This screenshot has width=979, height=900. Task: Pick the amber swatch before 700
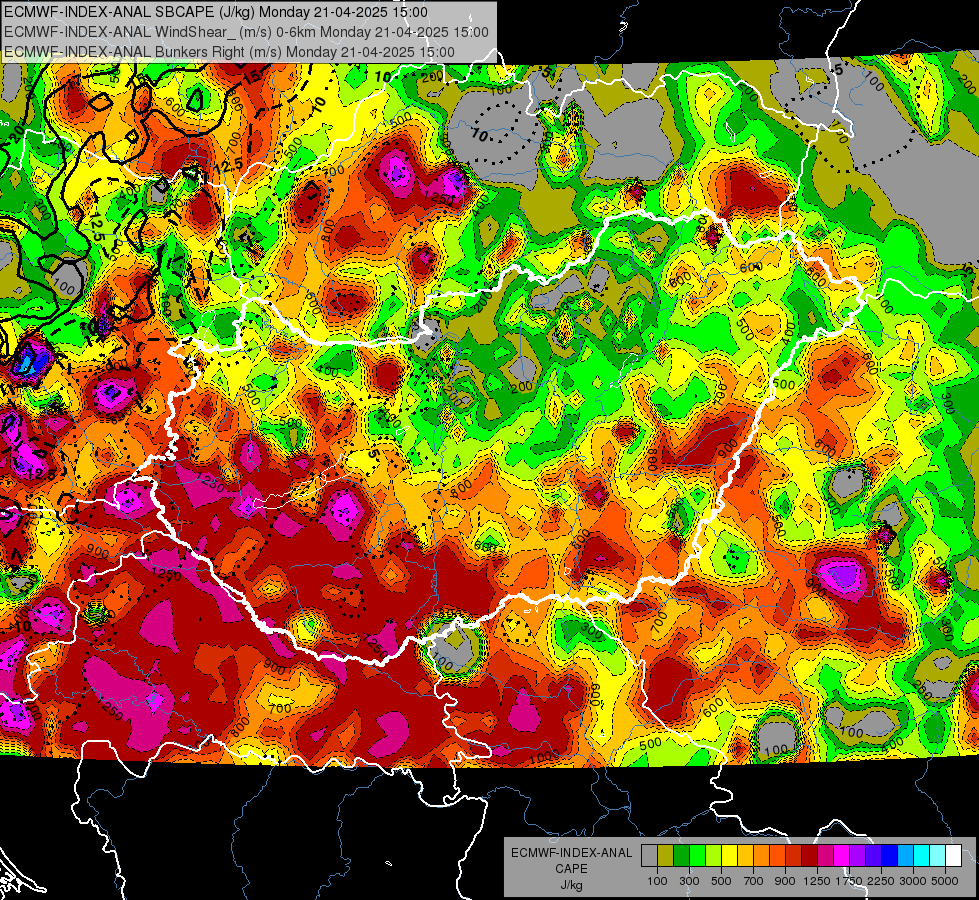coord(745,855)
